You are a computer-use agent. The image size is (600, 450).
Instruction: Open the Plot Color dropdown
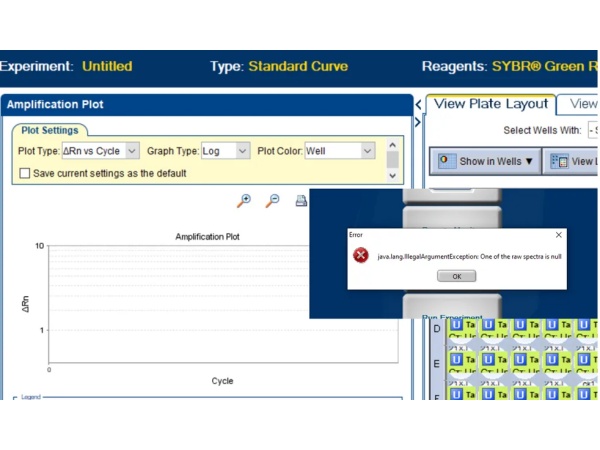point(367,151)
